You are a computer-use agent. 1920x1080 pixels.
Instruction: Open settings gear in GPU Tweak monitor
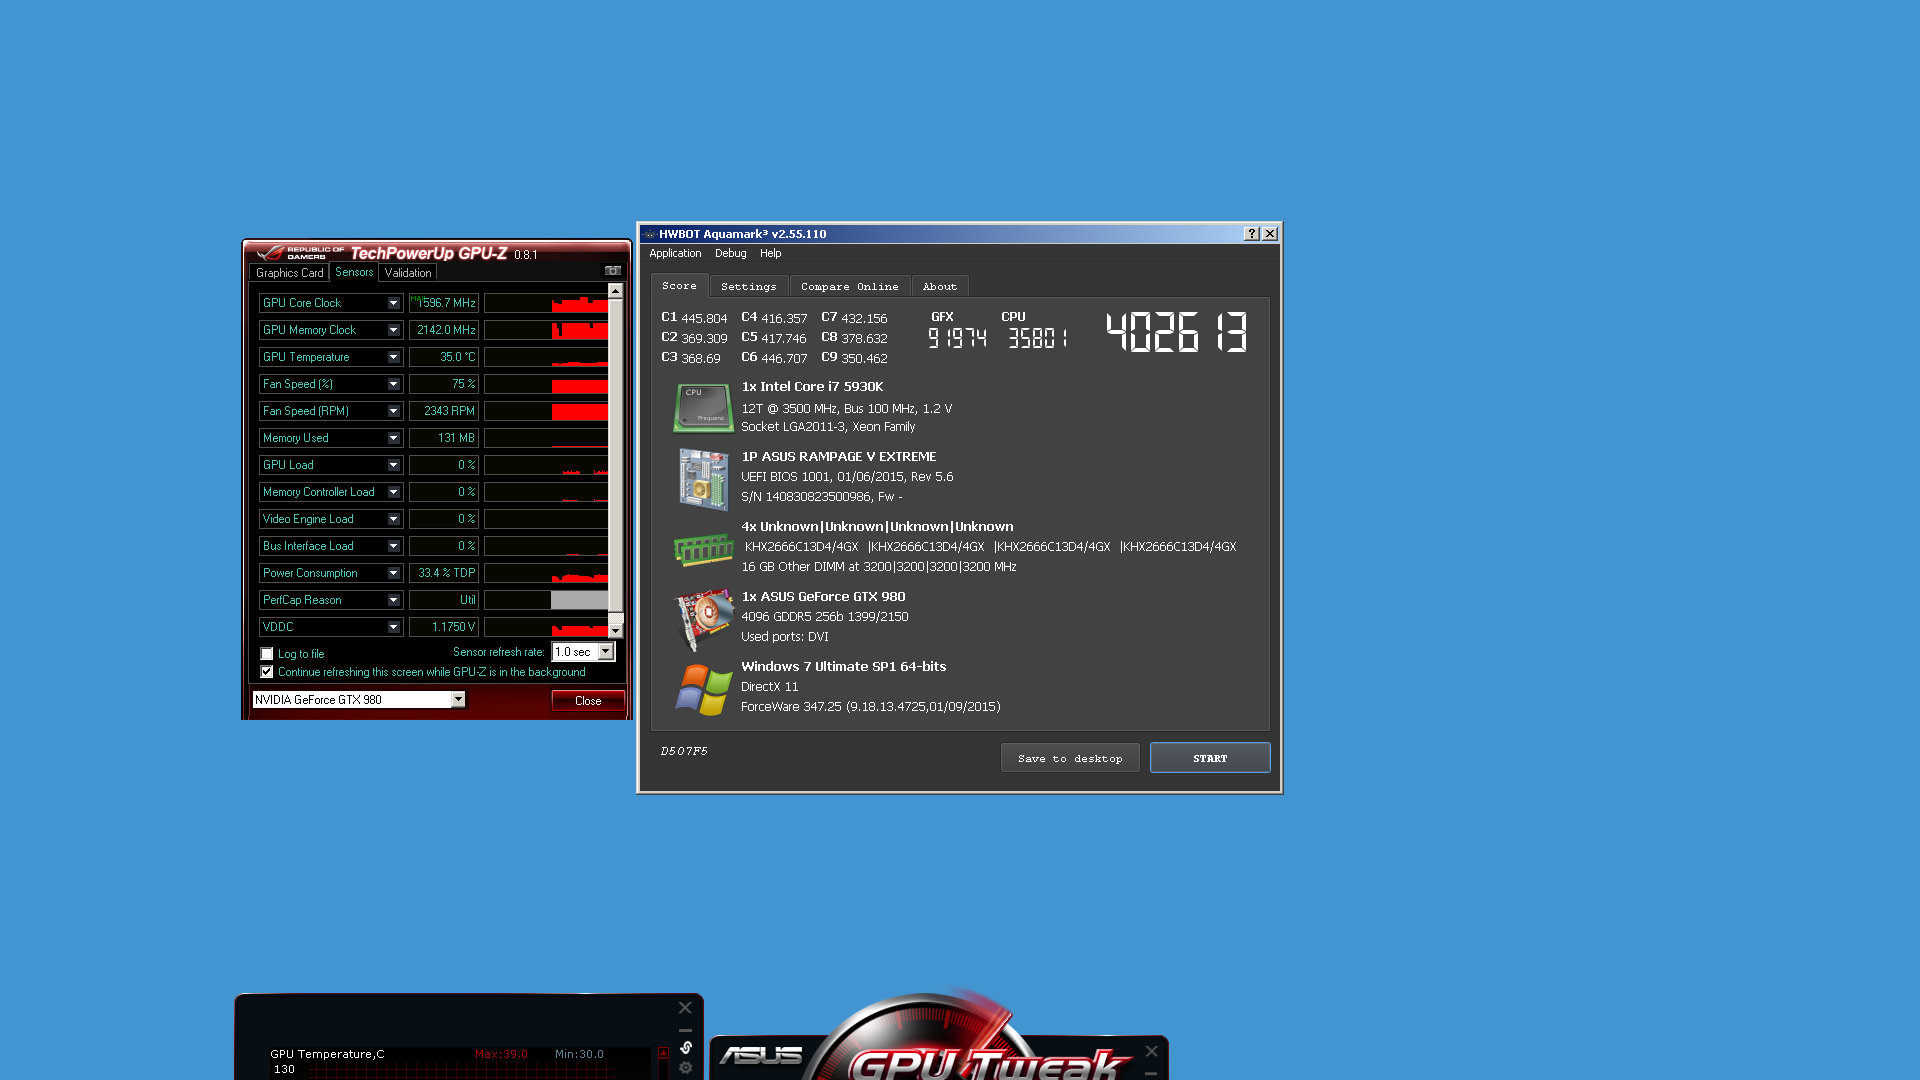click(686, 1068)
